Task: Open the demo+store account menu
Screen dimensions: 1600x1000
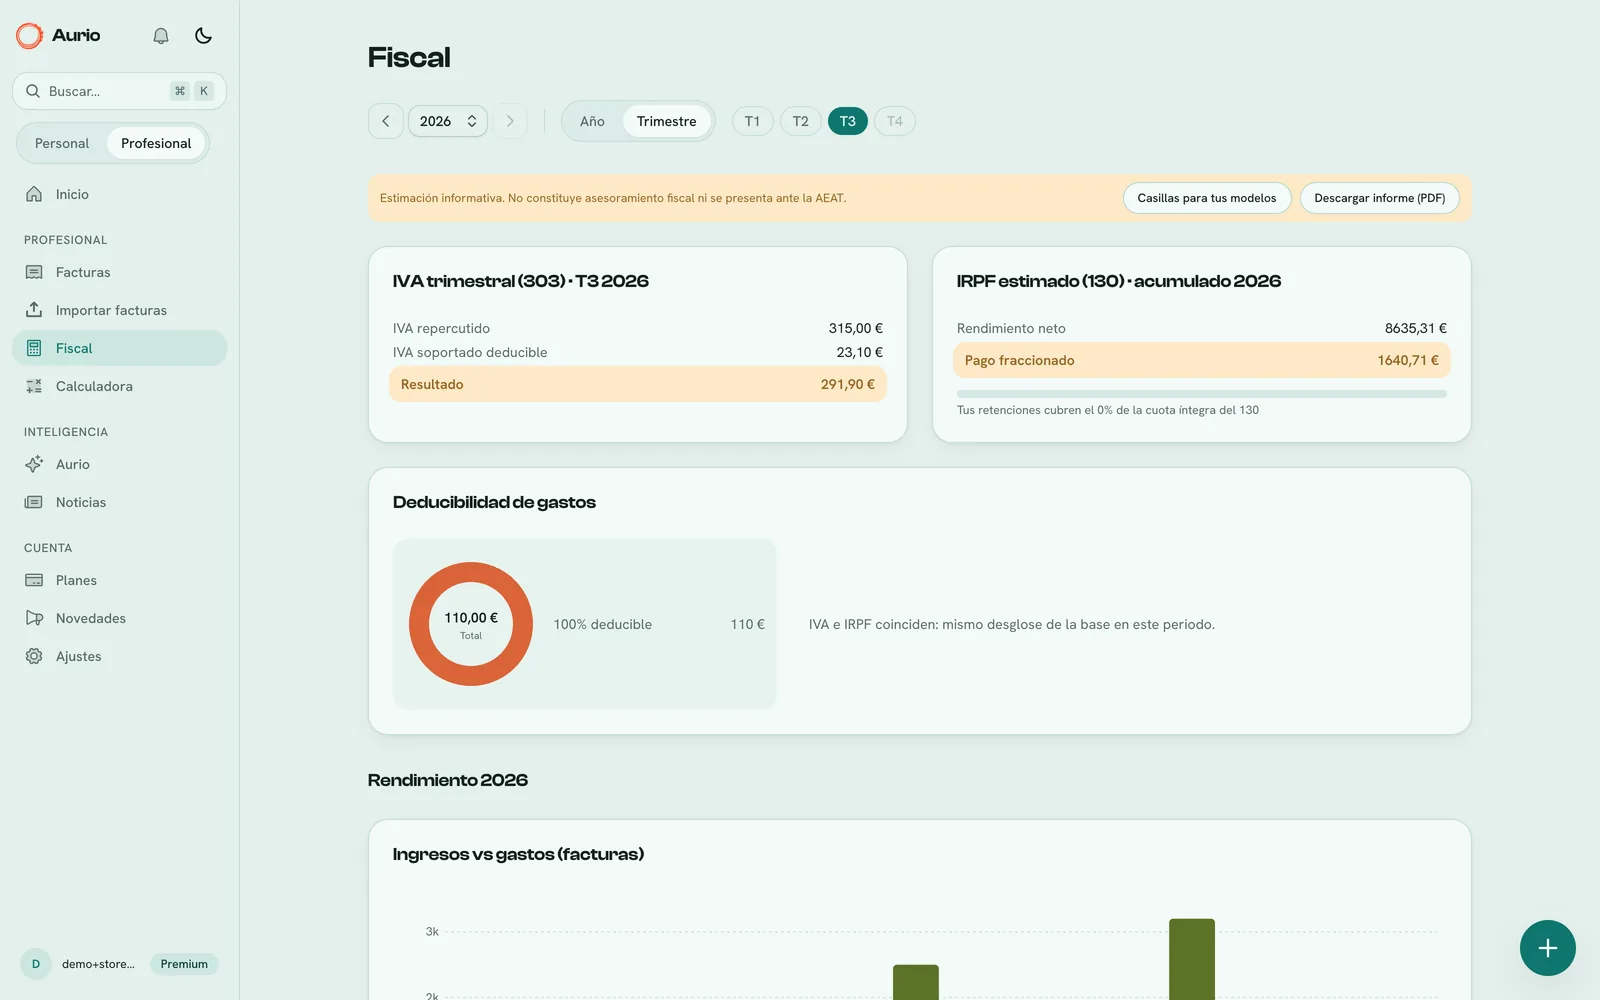Action: 98,964
